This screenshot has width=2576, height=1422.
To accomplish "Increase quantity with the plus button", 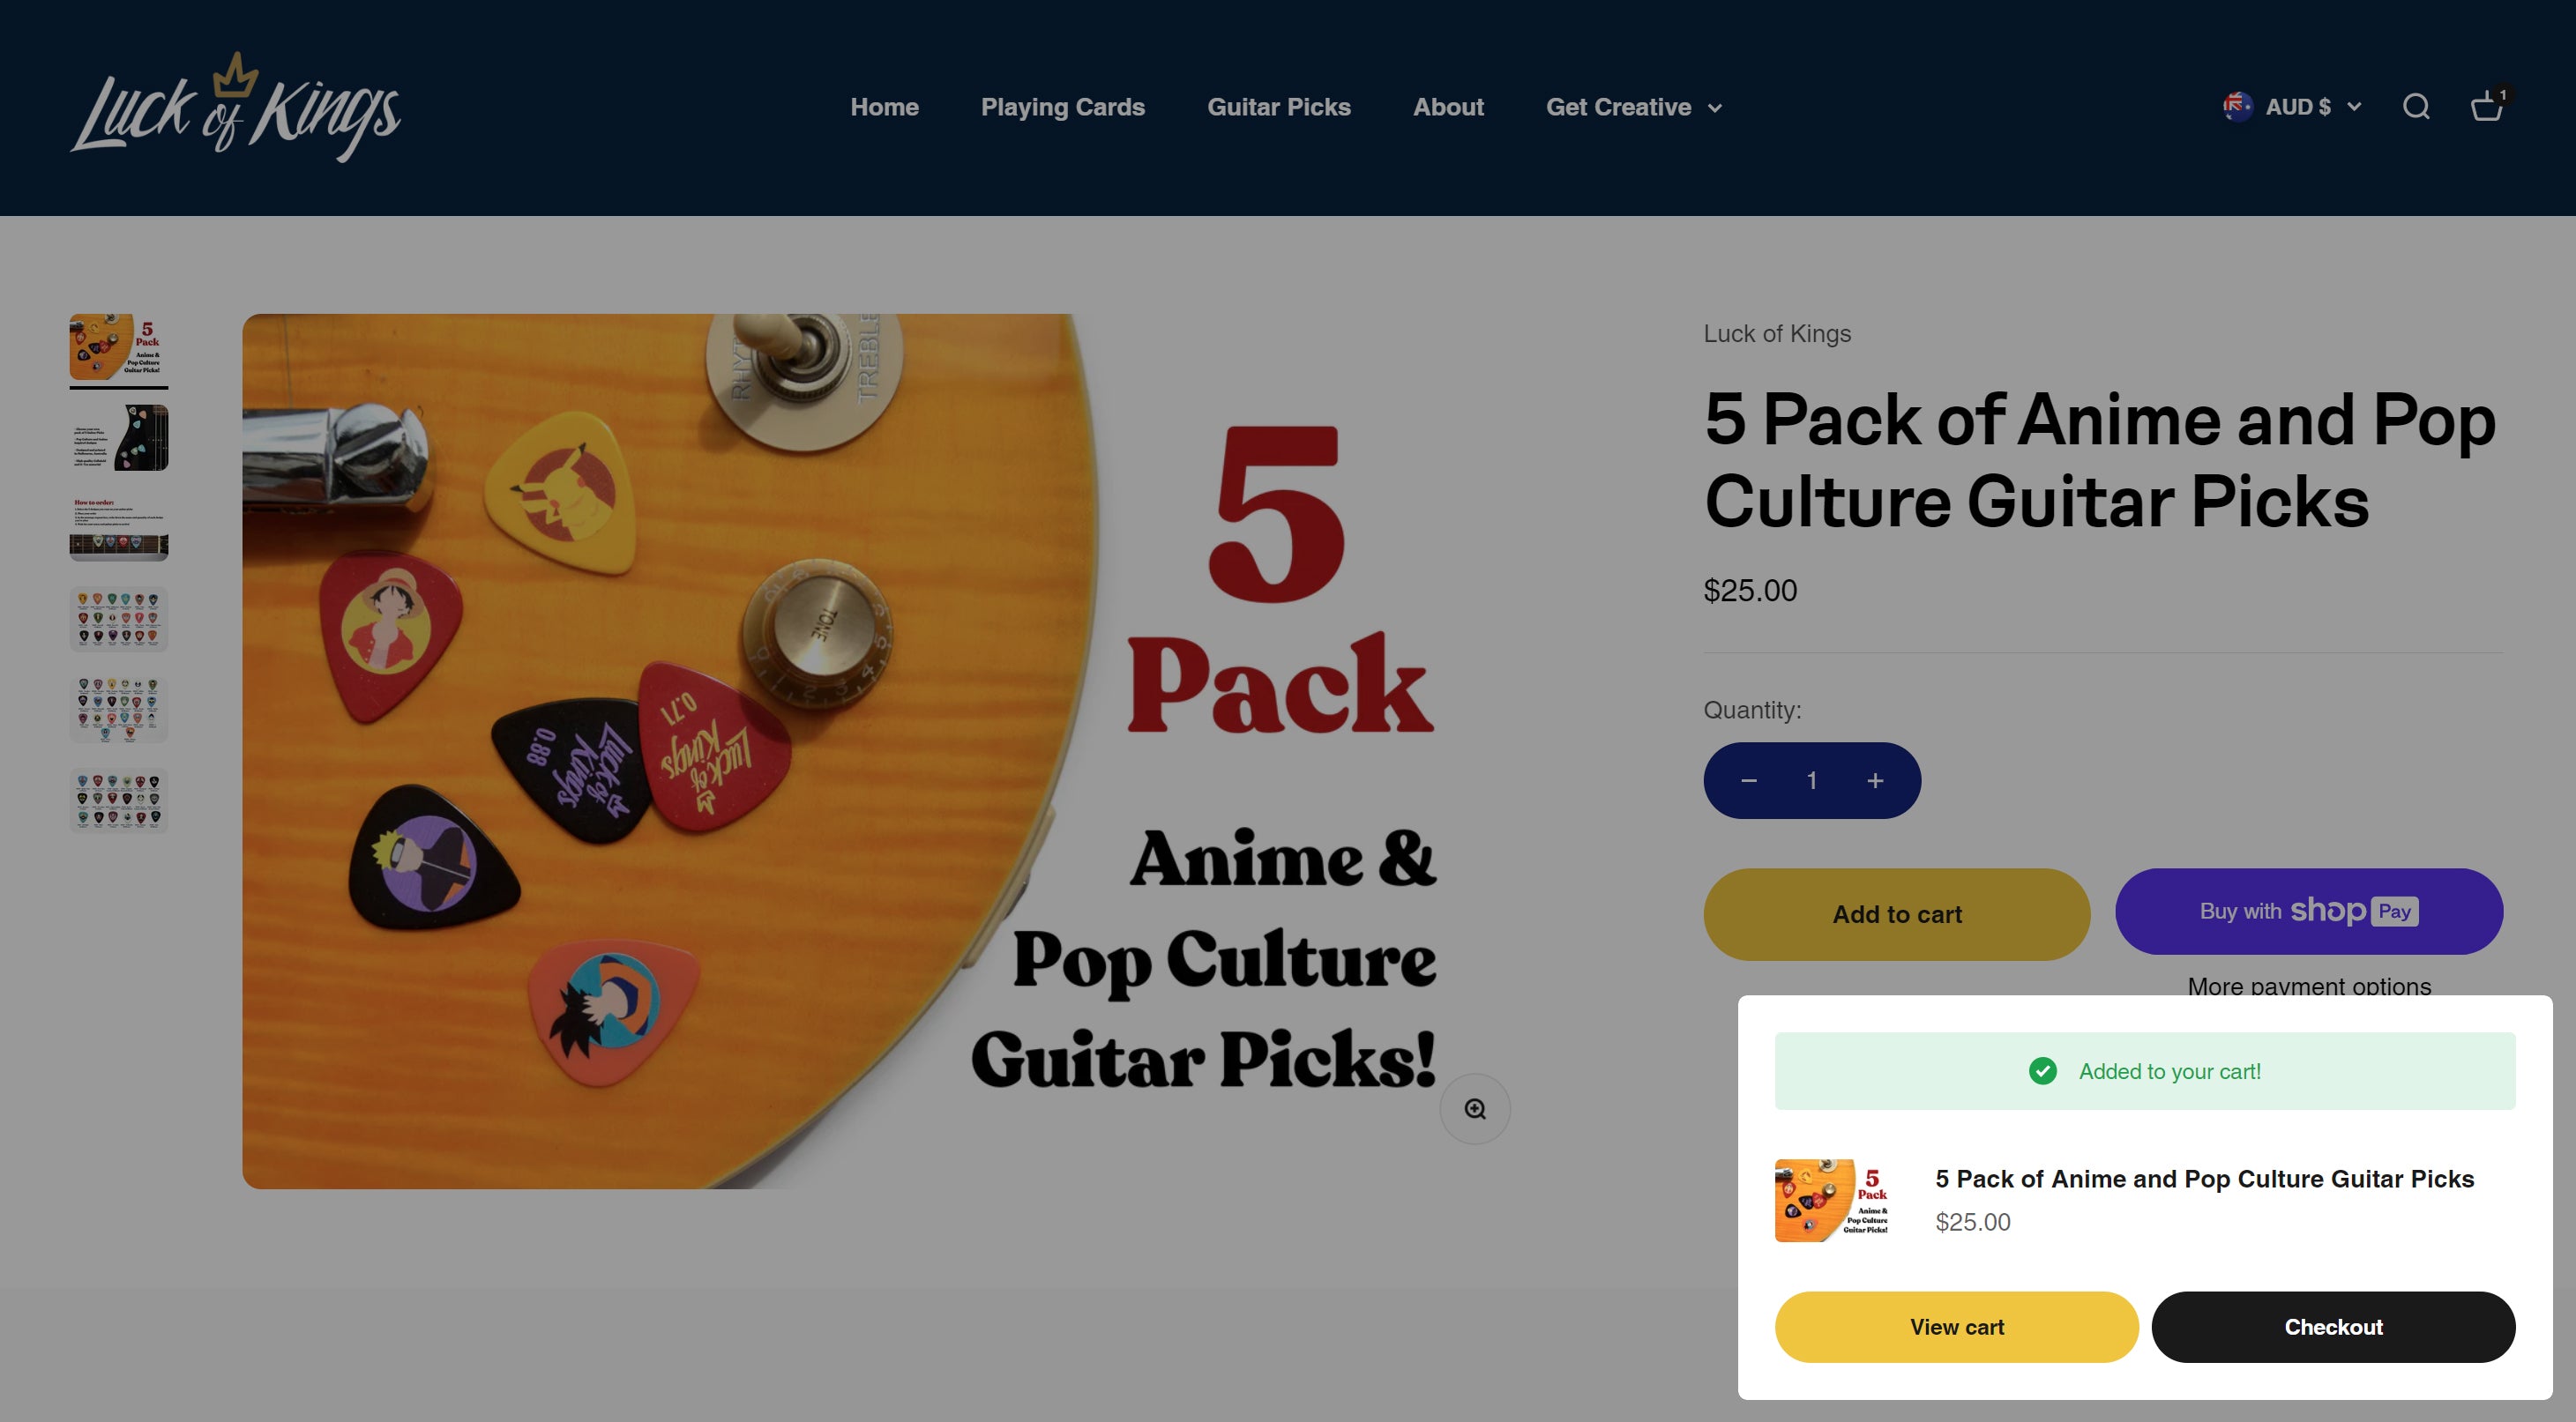I will click(x=1875, y=781).
